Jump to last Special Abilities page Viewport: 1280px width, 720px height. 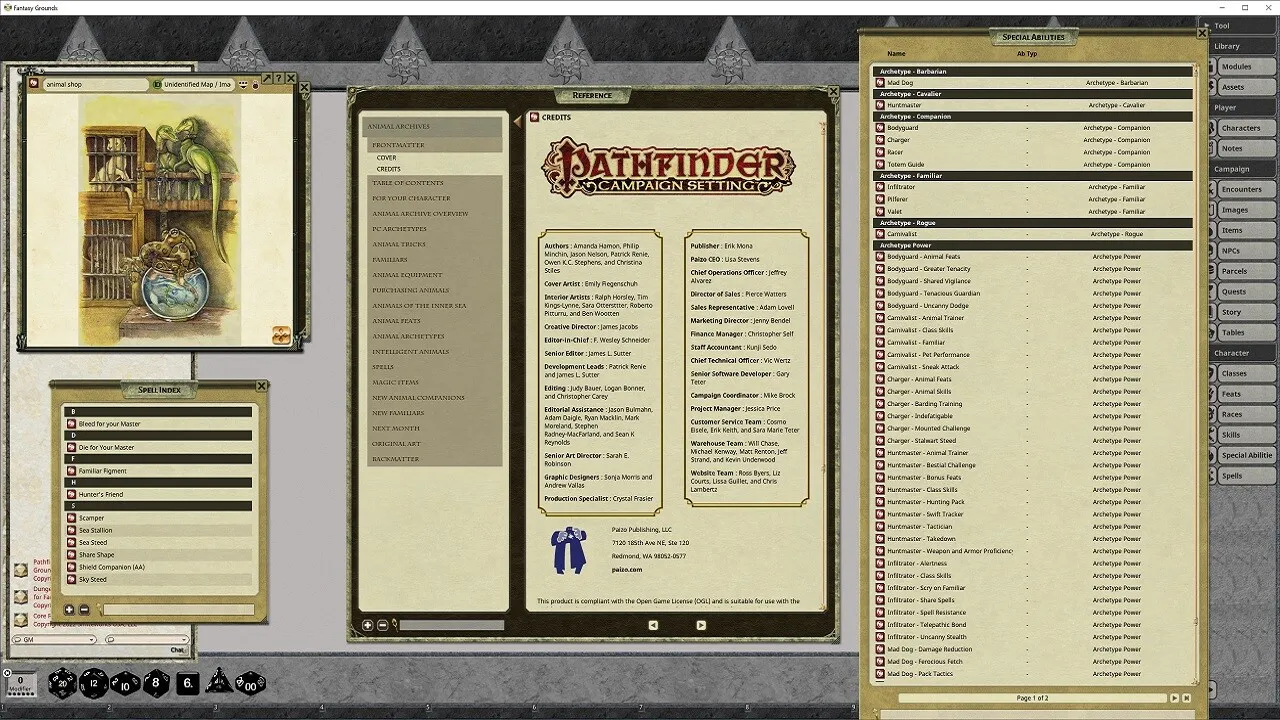1186,698
